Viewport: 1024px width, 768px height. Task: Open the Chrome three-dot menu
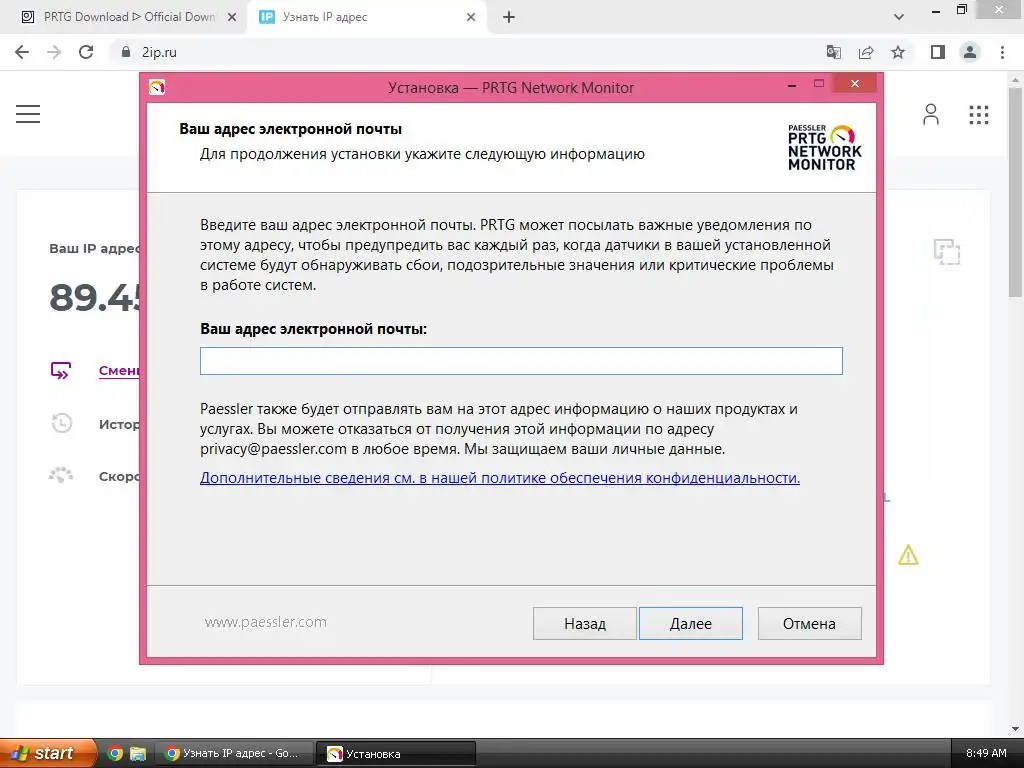[1002, 52]
